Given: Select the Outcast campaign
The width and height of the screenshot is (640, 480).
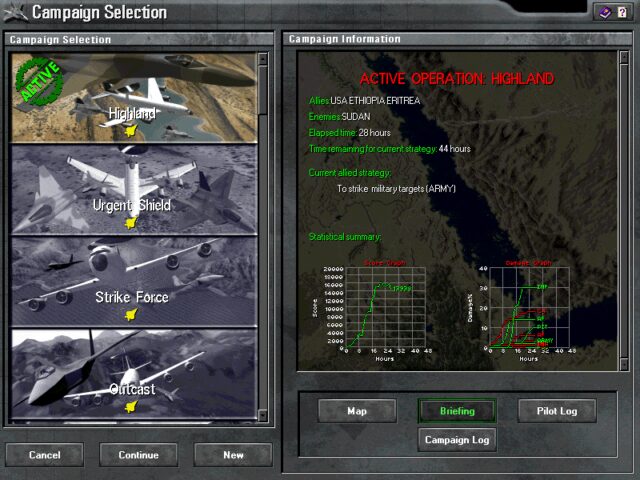Looking at the screenshot, I should coord(133,375).
